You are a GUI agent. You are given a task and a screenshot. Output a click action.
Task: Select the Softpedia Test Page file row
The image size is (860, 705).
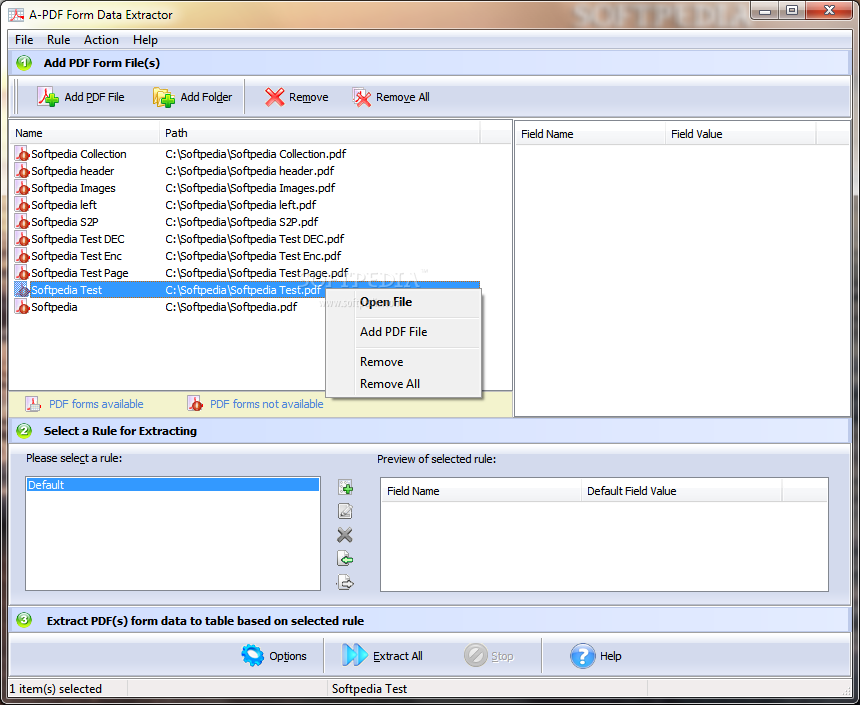[247, 273]
